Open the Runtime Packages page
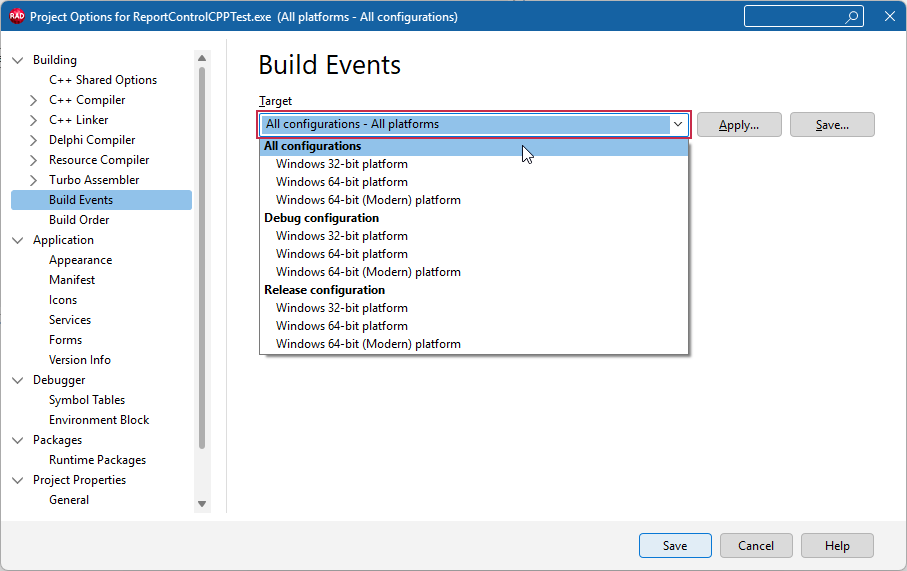 click(x=97, y=460)
